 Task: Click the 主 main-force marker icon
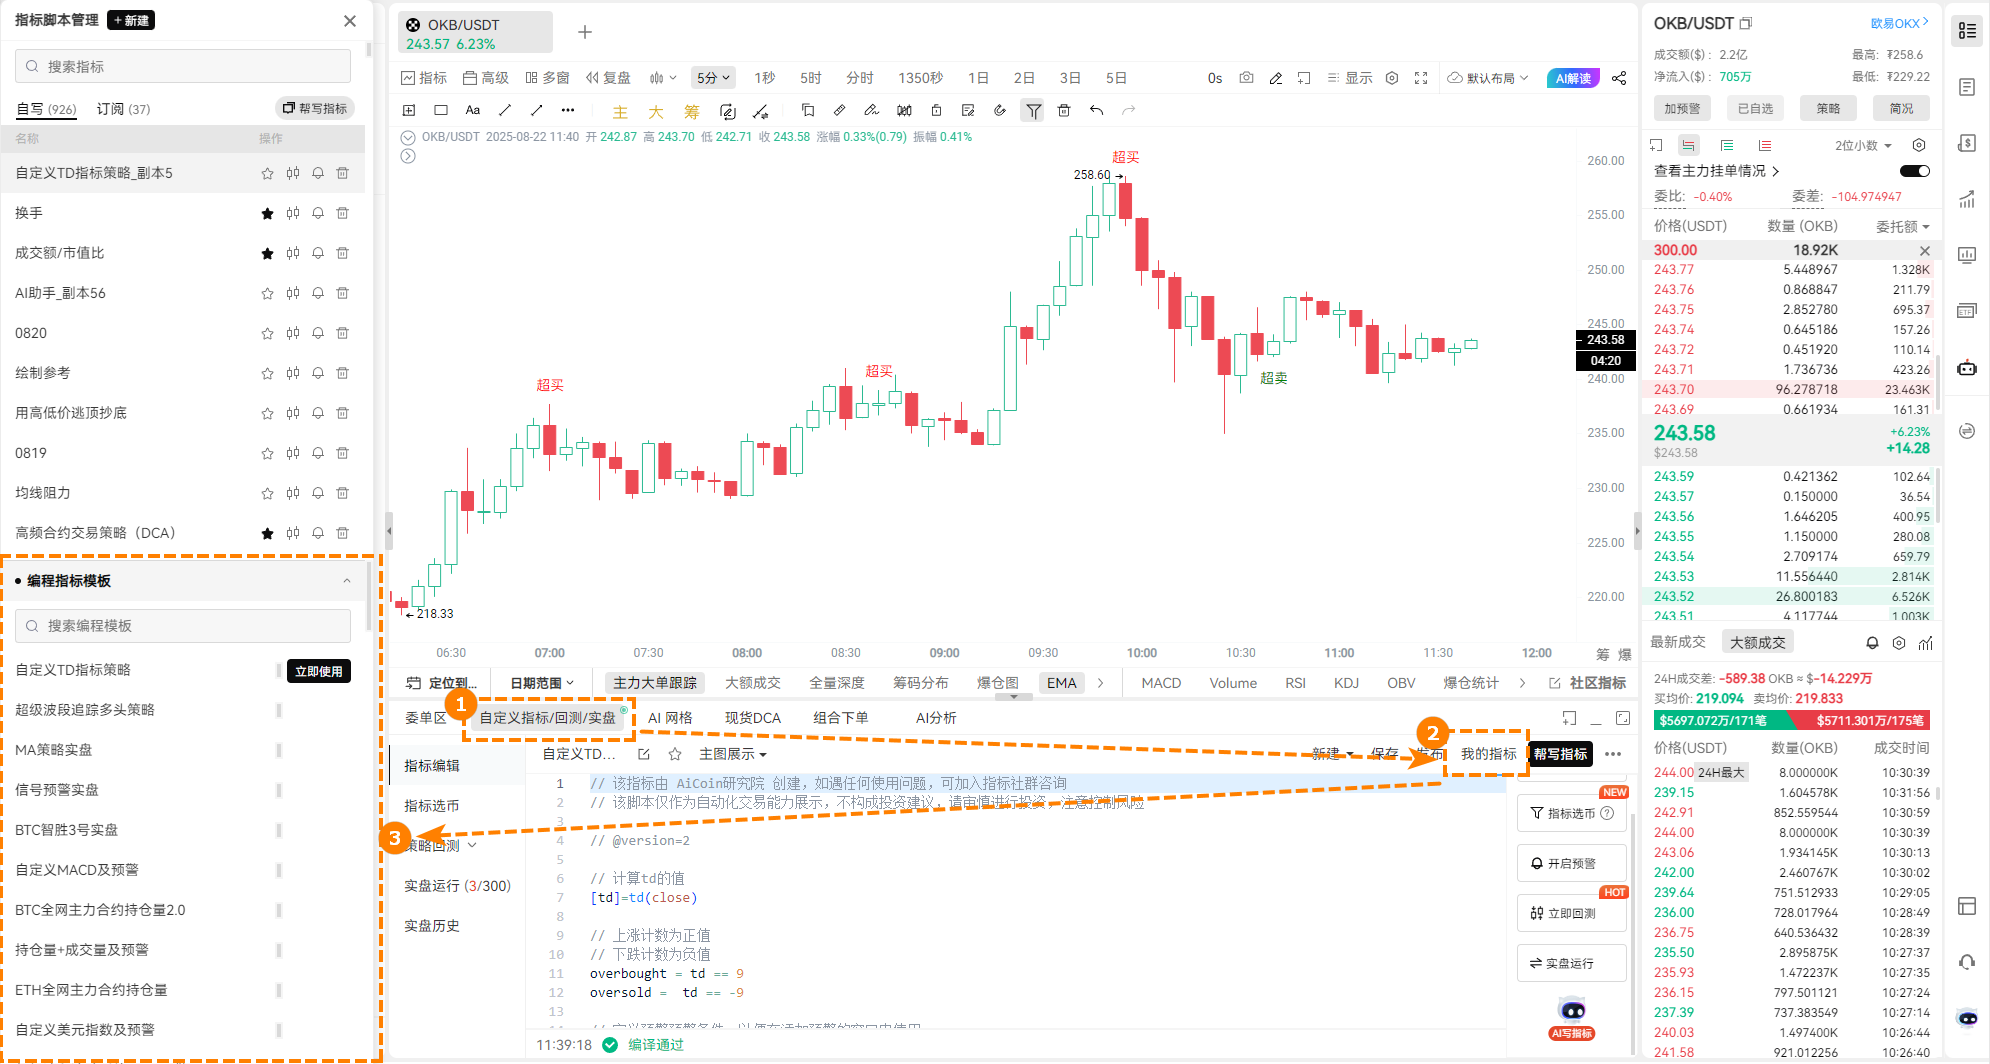pyautogui.click(x=620, y=112)
